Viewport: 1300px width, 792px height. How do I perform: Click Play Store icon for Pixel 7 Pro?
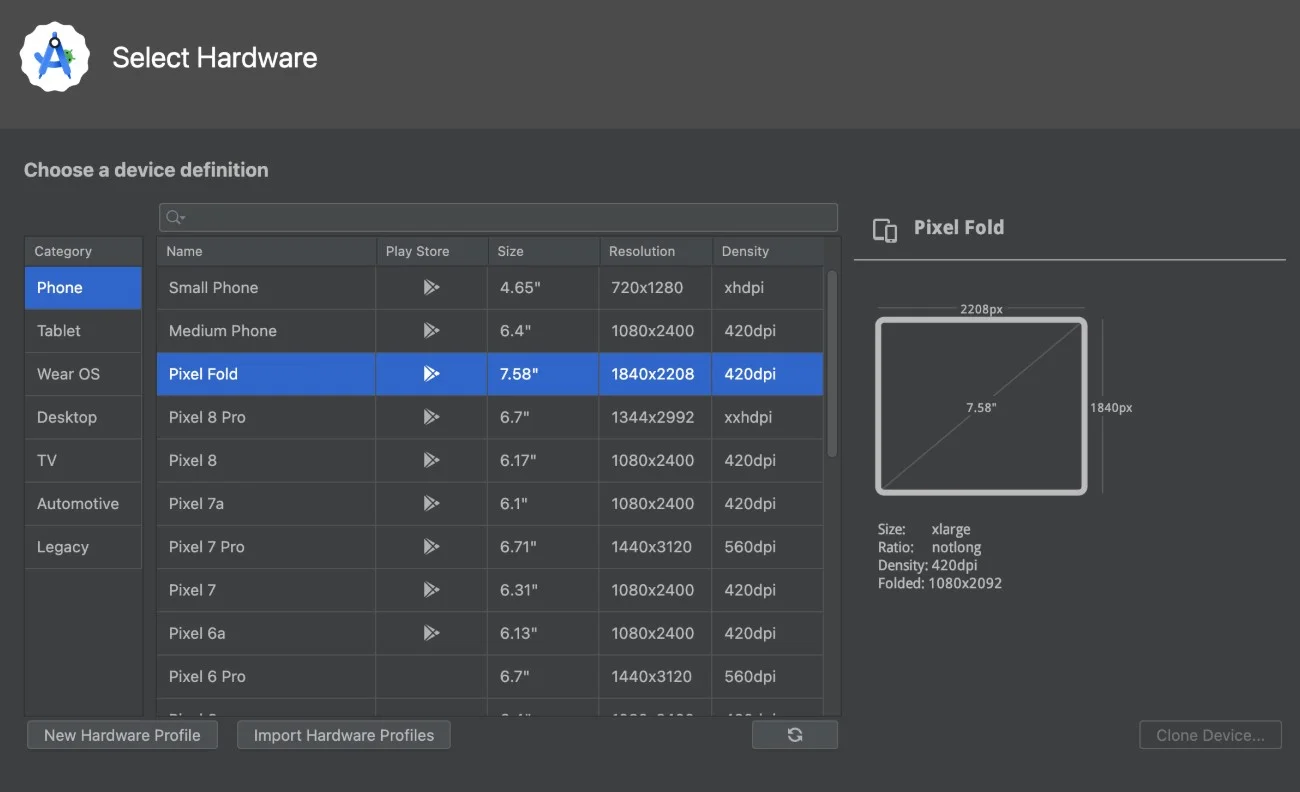(431, 546)
